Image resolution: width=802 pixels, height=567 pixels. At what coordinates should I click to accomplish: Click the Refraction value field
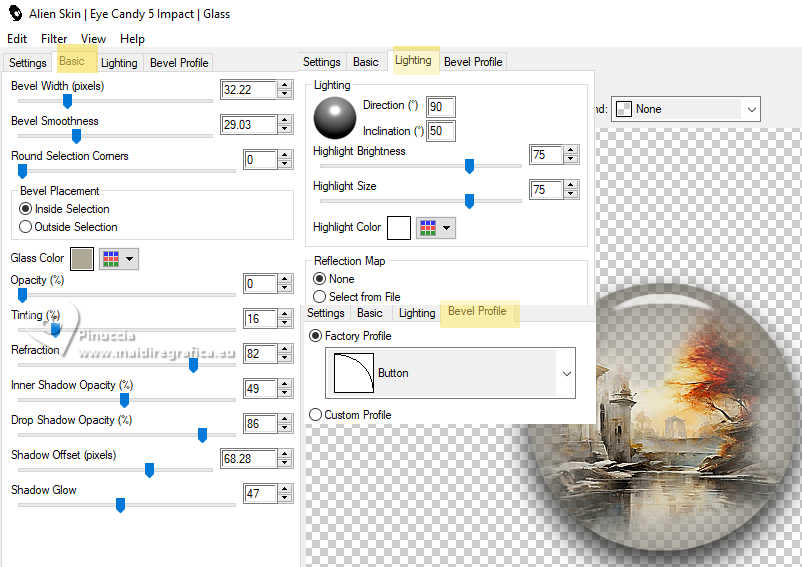(260, 354)
